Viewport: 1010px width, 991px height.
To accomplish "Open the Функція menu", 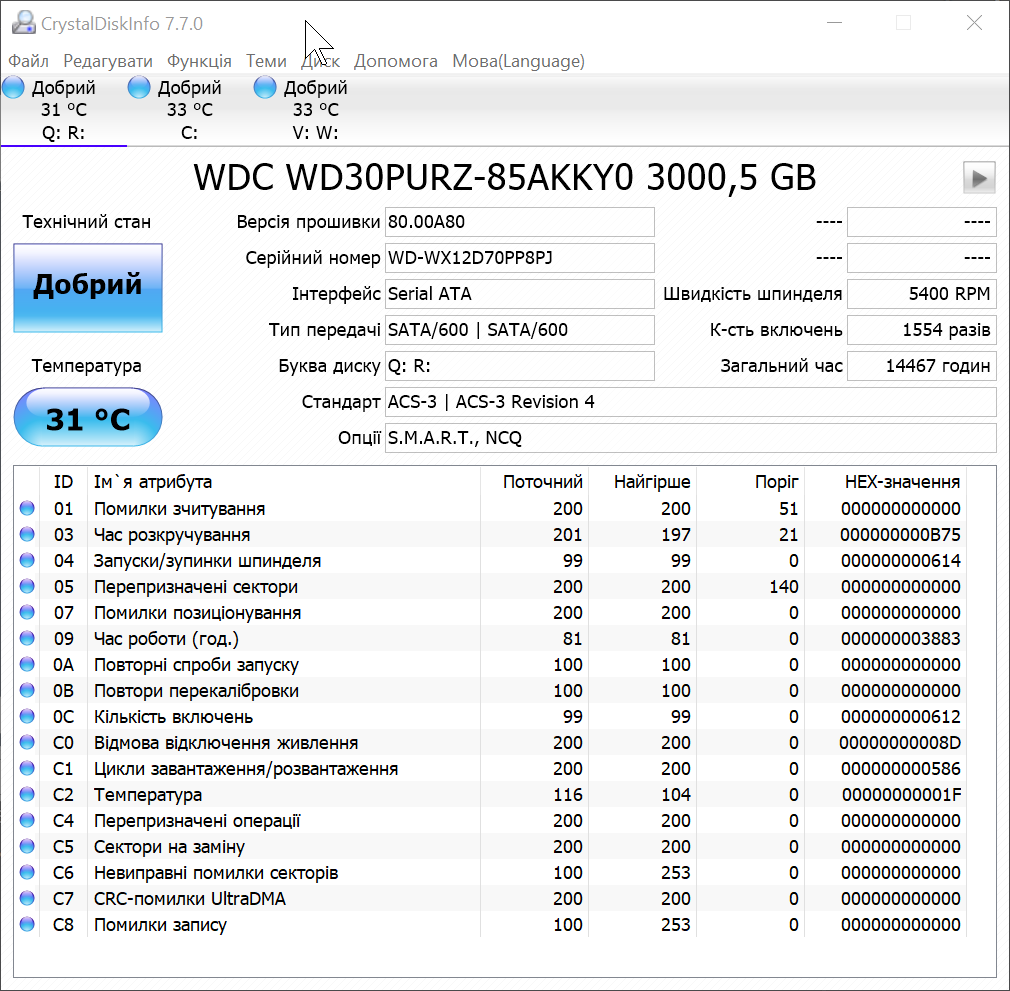I will point(199,61).
